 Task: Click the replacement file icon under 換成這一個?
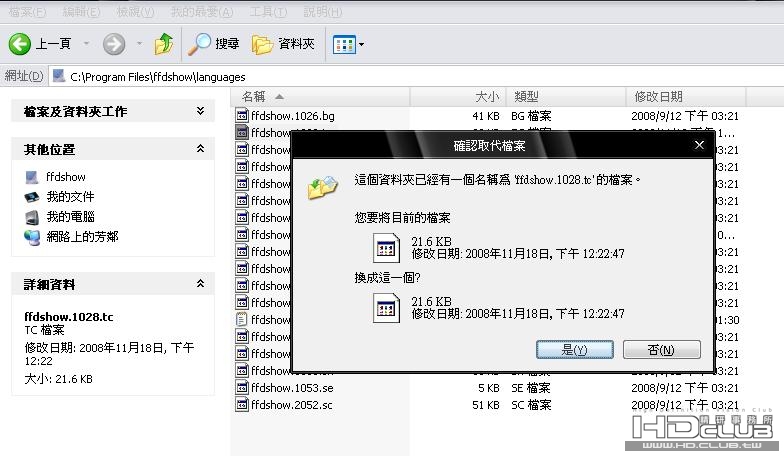click(x=386, y=308)
